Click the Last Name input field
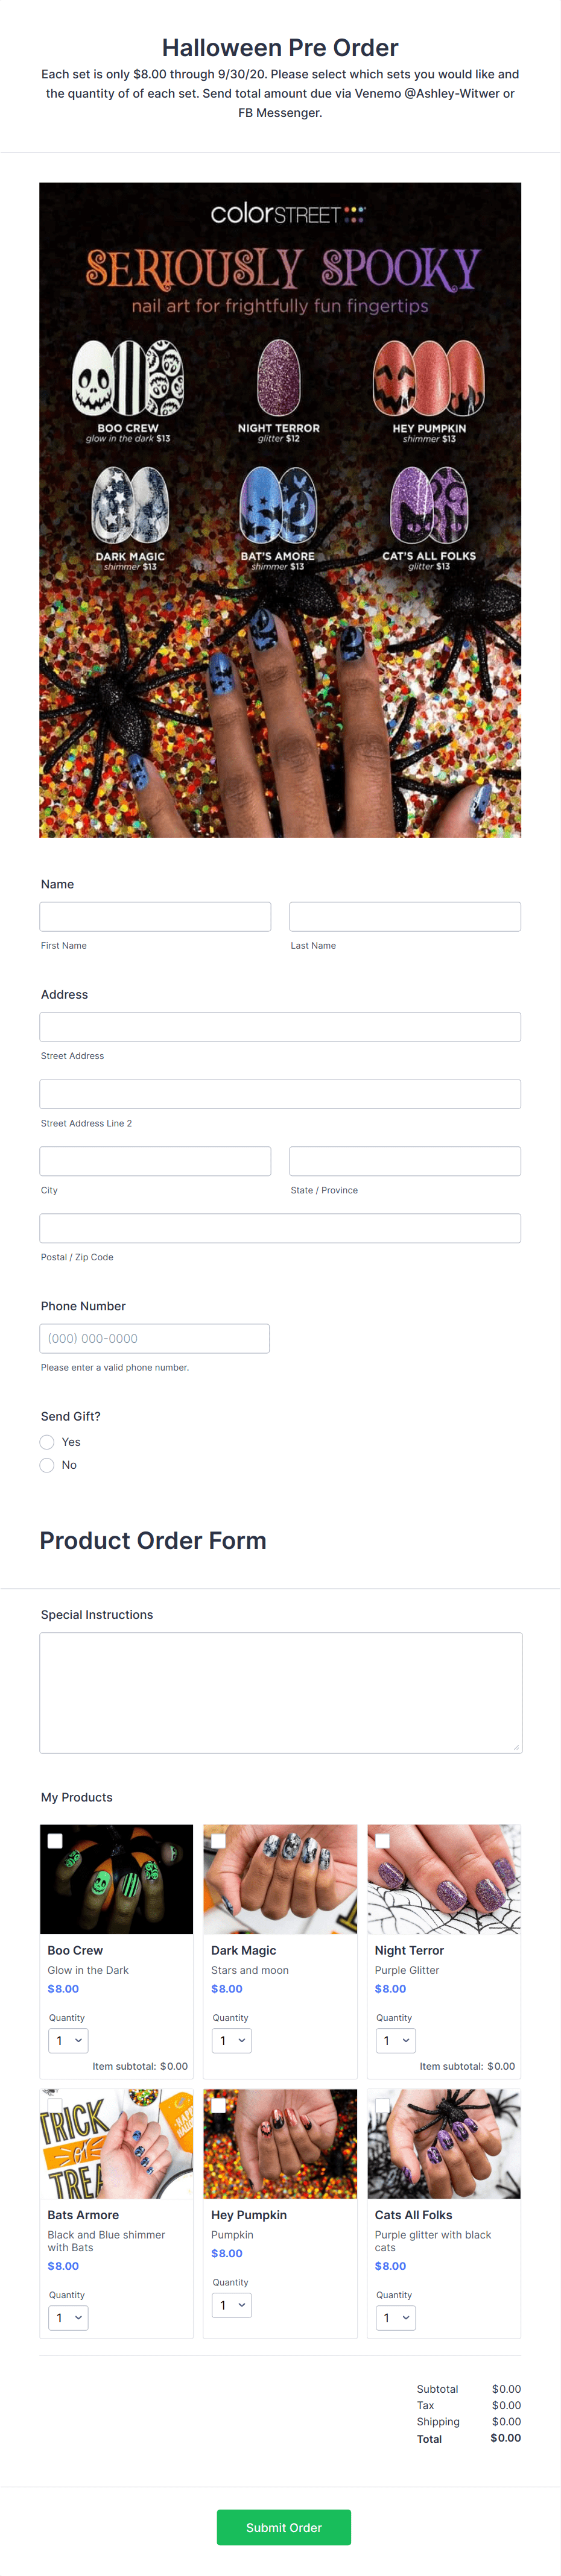Screen dimensions: 561x2576 pos(404,916)
